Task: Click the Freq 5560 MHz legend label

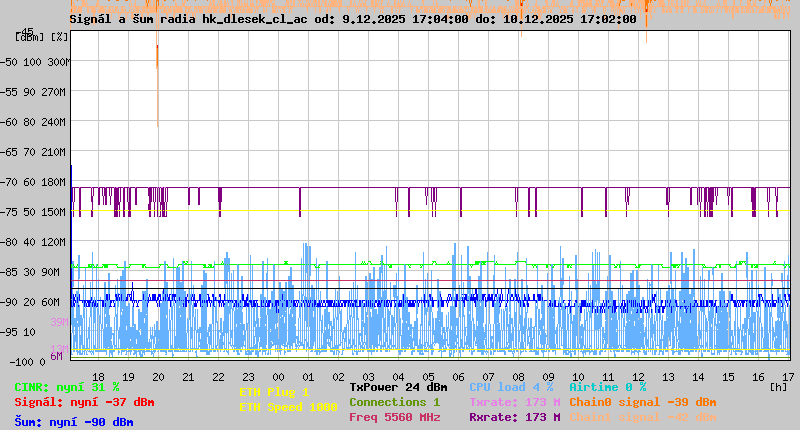Action: (x=394, y=417)
